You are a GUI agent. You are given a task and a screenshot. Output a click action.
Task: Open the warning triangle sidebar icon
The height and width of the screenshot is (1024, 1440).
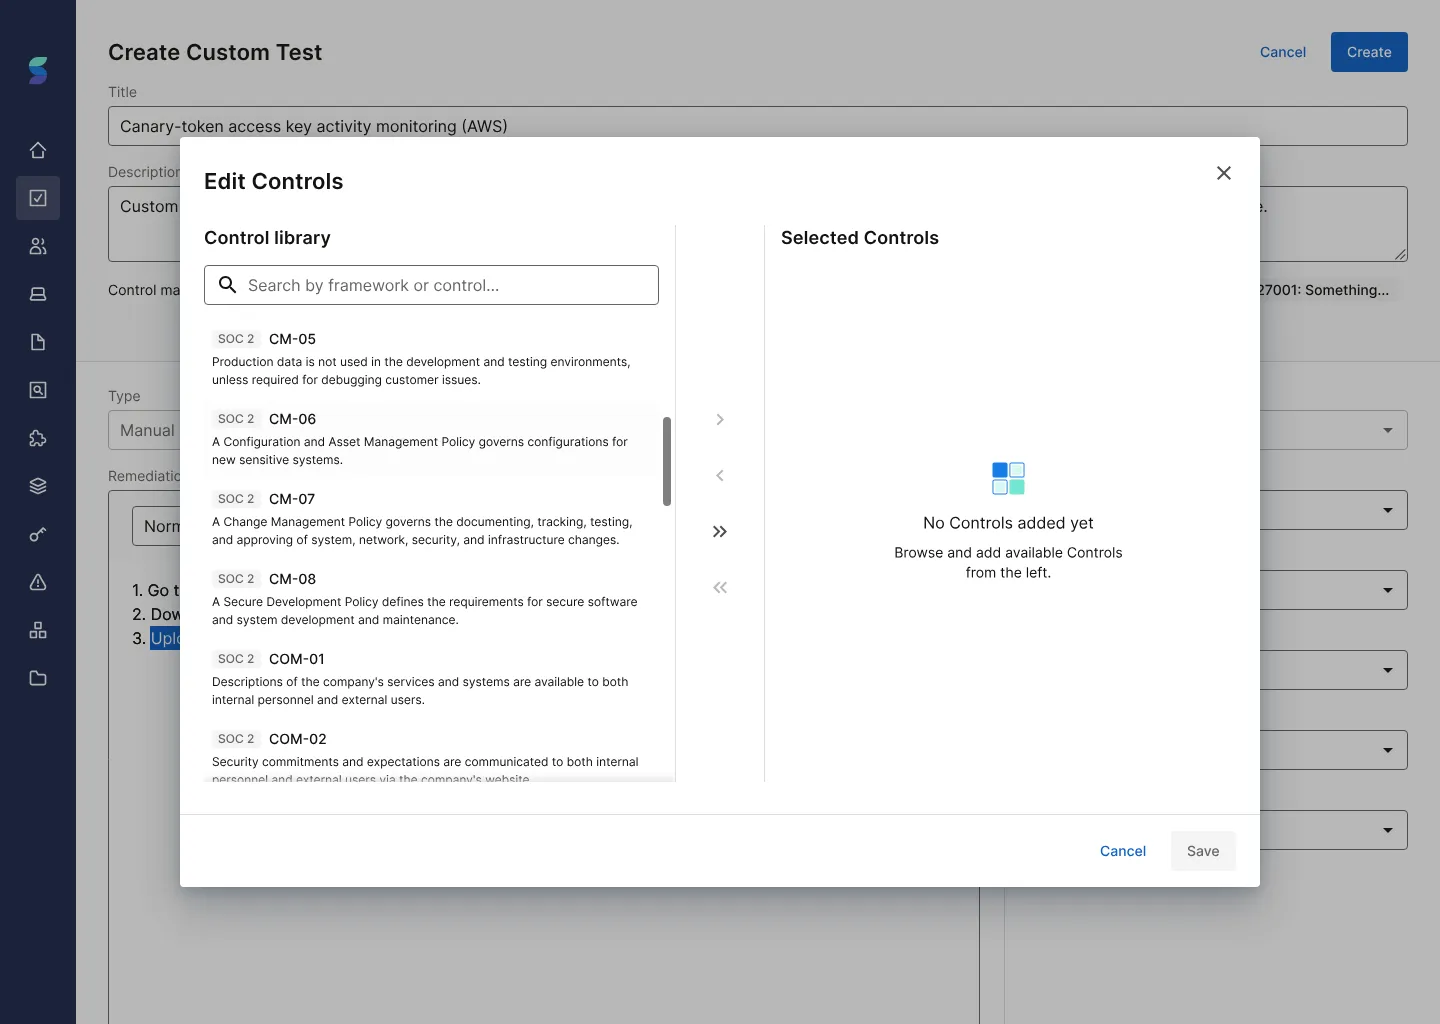(x=38, y=582)
